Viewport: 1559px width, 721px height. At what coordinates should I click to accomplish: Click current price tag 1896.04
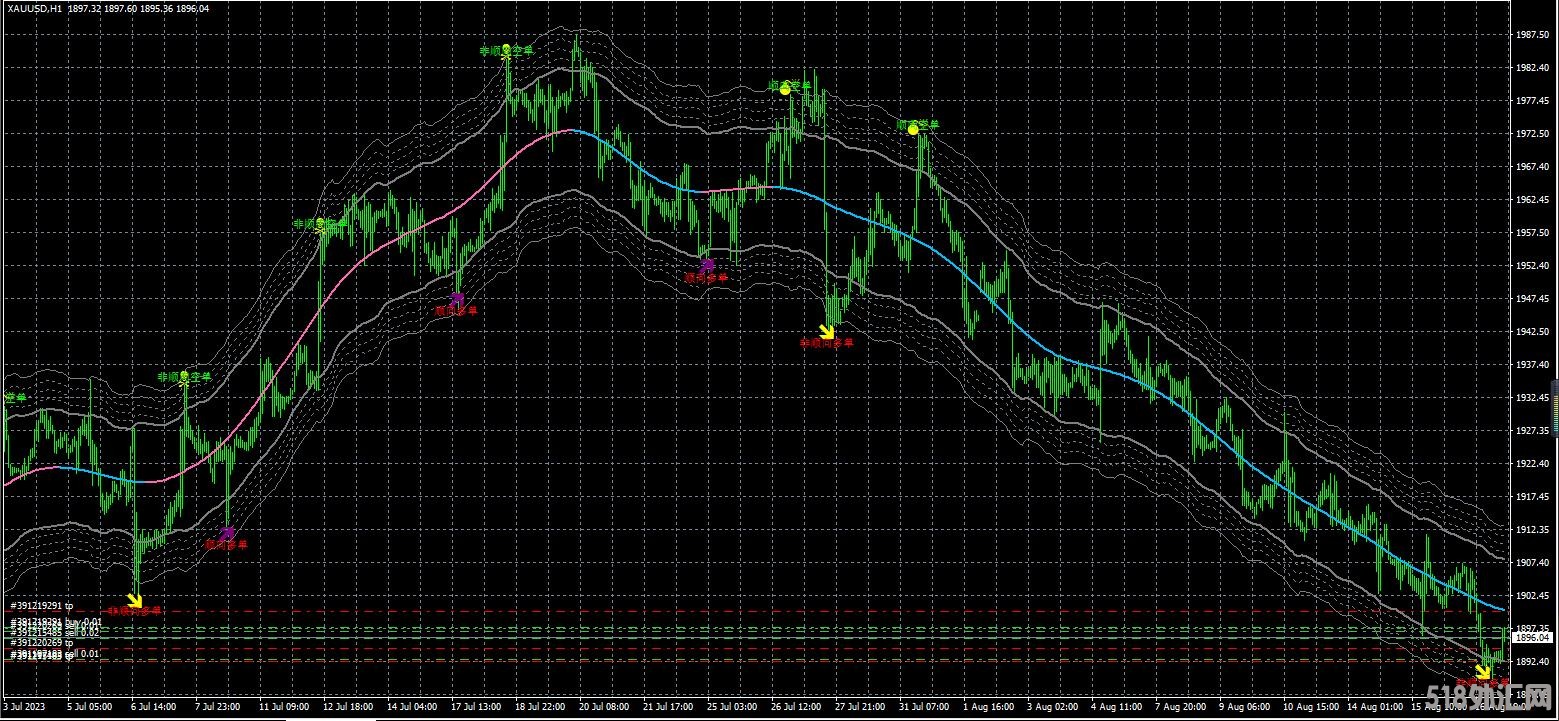1531,637
